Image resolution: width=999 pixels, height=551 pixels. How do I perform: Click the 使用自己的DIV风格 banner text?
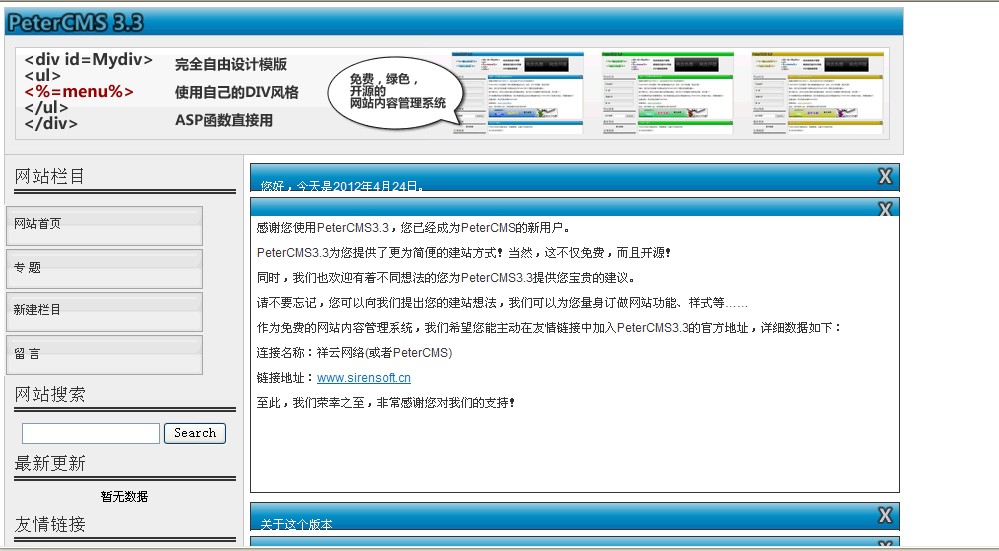tap(236, 92)
